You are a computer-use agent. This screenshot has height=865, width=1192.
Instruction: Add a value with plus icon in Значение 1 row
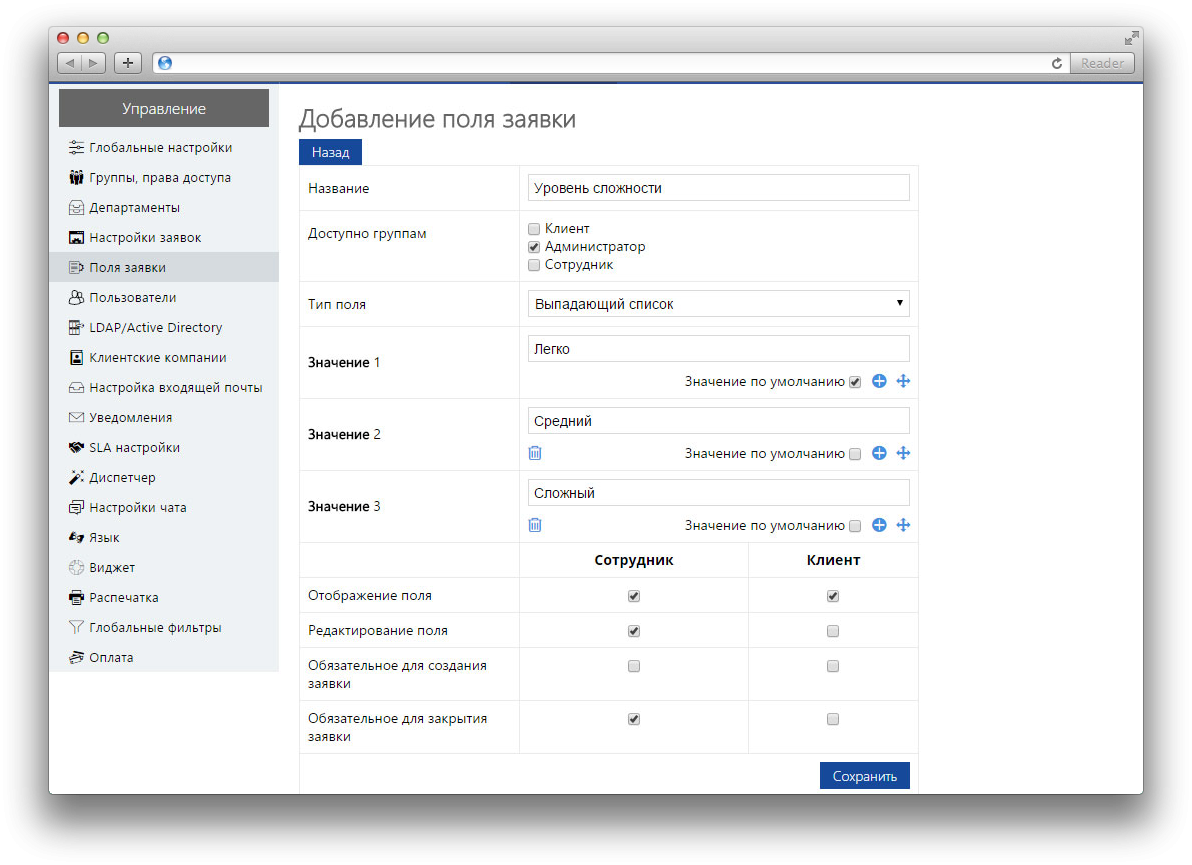point(879,381)
